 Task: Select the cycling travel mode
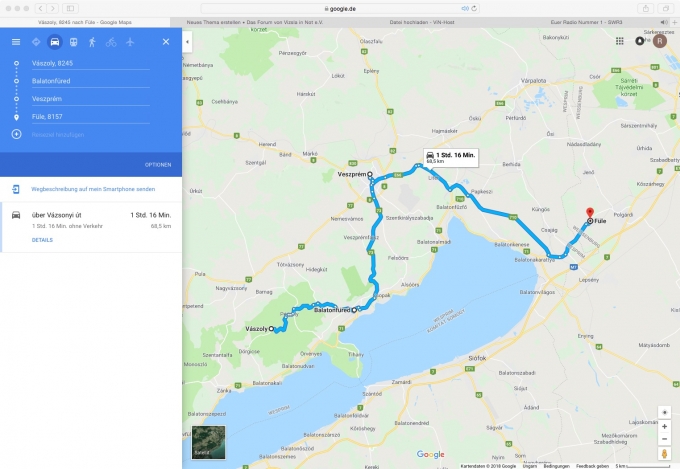click(111, 42)
